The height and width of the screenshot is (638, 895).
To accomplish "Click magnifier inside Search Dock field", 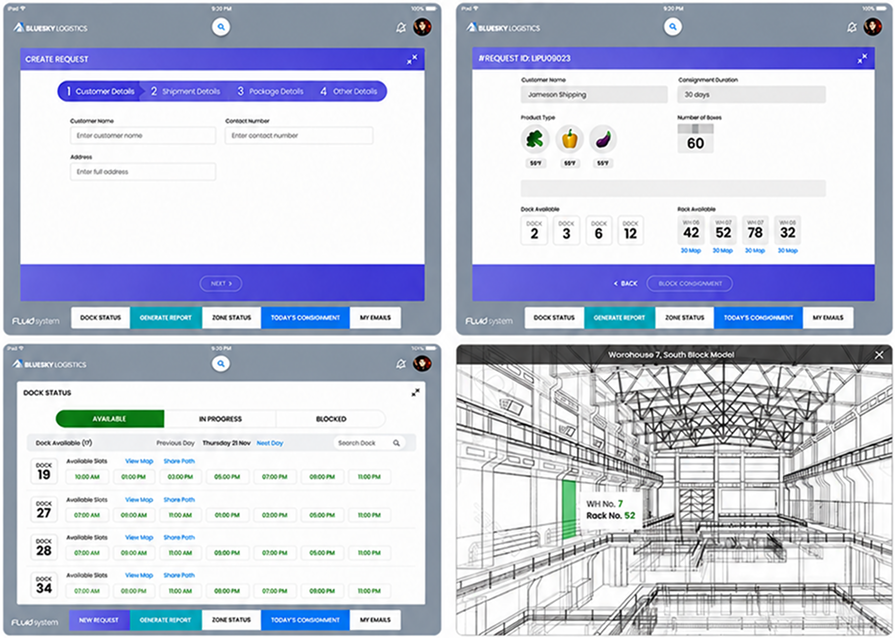I will click(396, 443).
